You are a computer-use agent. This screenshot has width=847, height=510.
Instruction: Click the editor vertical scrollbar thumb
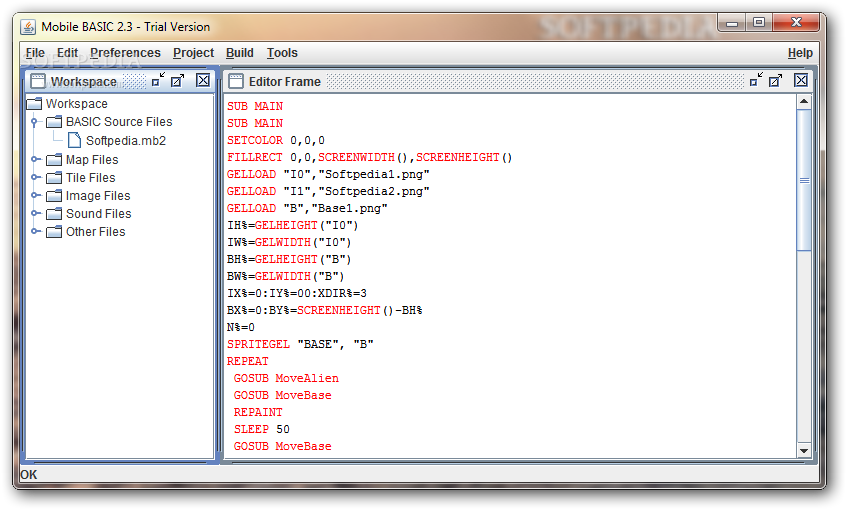point(804,180)
